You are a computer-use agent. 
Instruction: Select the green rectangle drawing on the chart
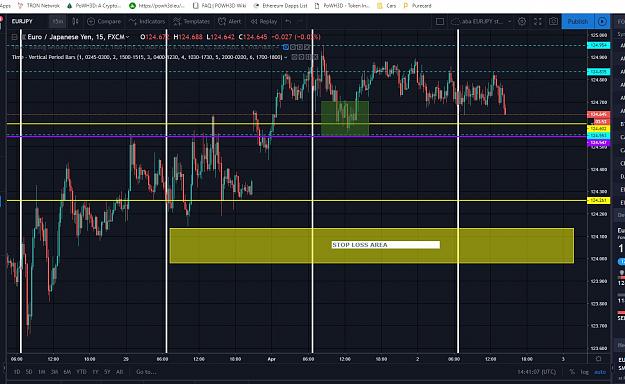tap(345, 118)
